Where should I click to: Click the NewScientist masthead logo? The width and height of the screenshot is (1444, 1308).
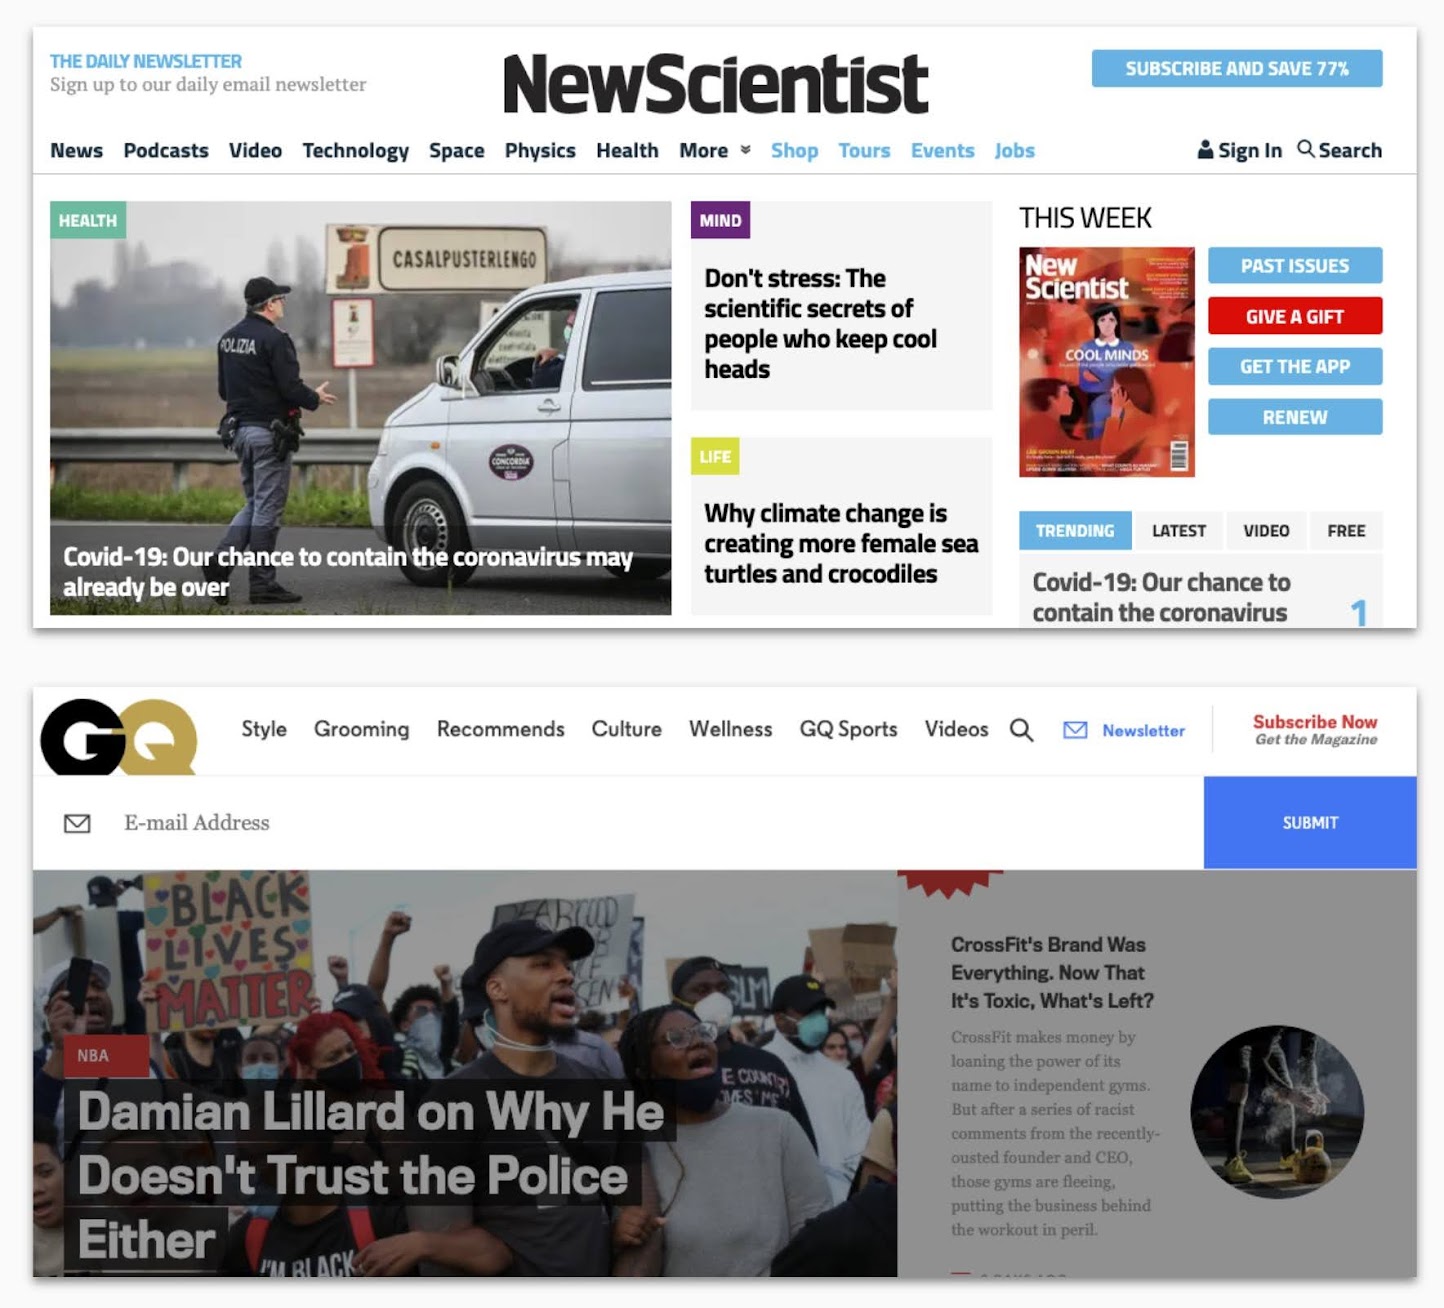click(x=716, y=84)
